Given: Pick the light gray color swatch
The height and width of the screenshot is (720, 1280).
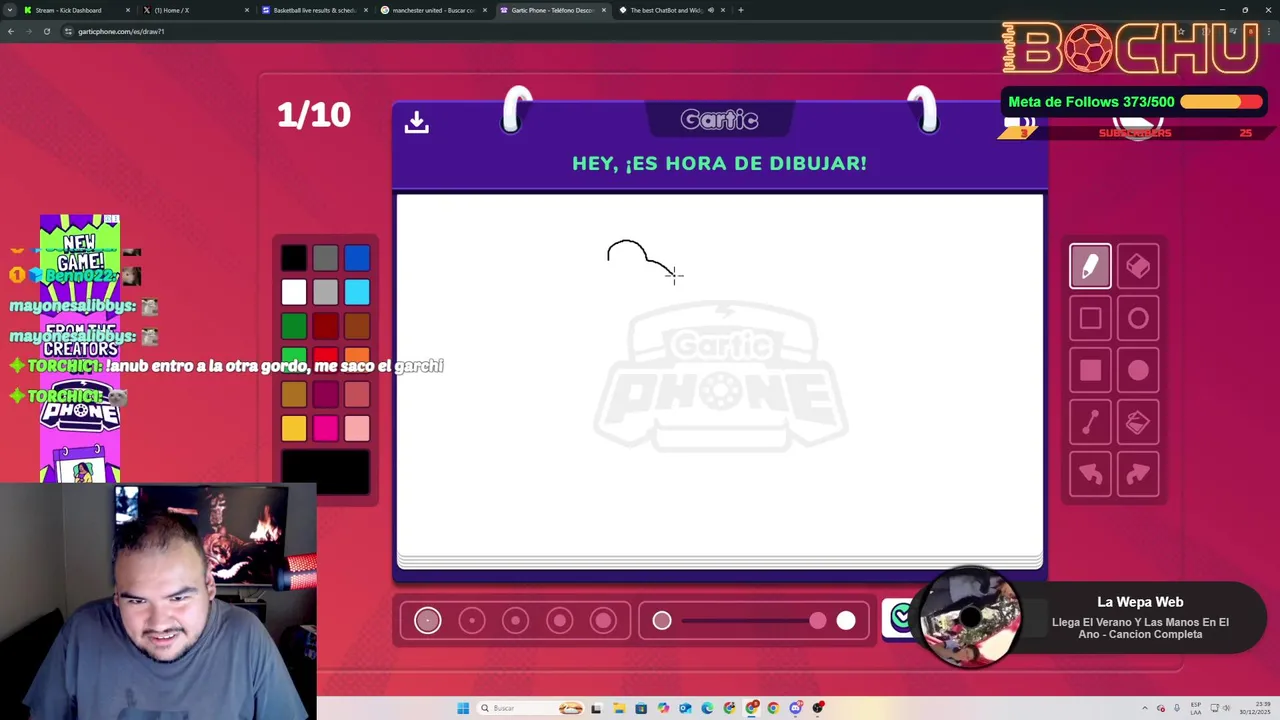Looking at the screenshot, I should (325, 292).
